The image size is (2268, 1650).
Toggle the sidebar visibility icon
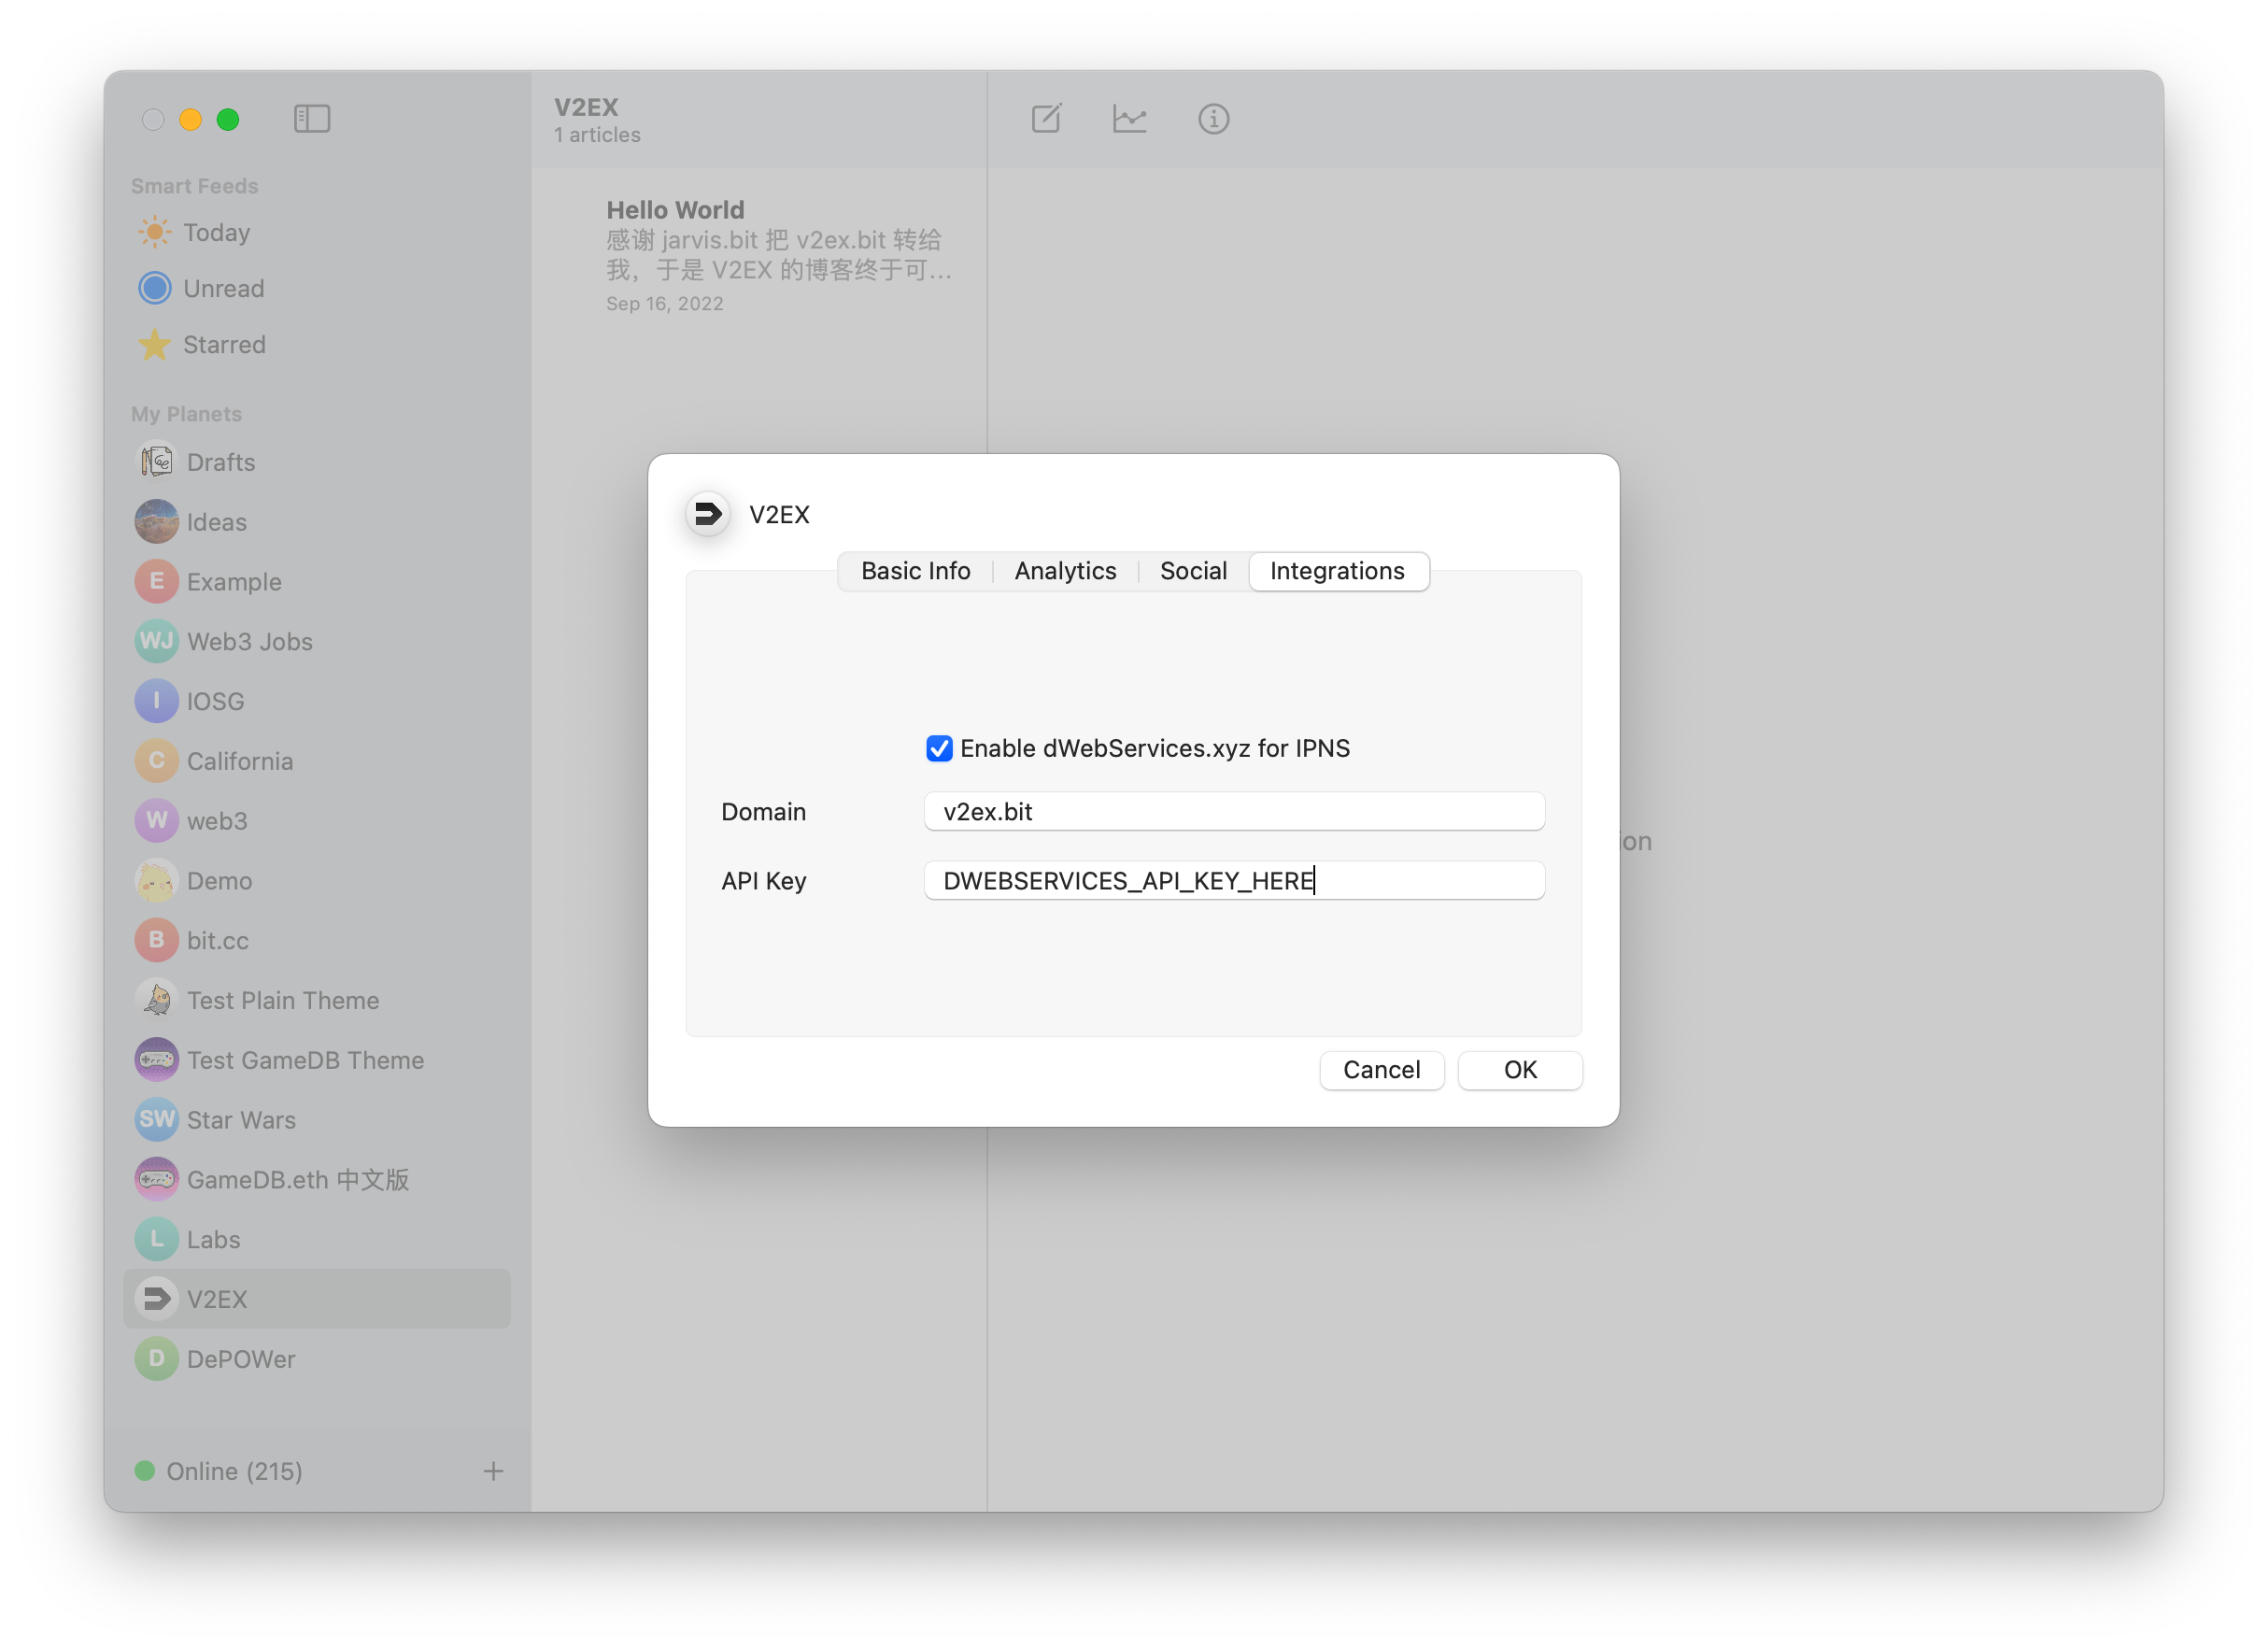coord(312,118)
